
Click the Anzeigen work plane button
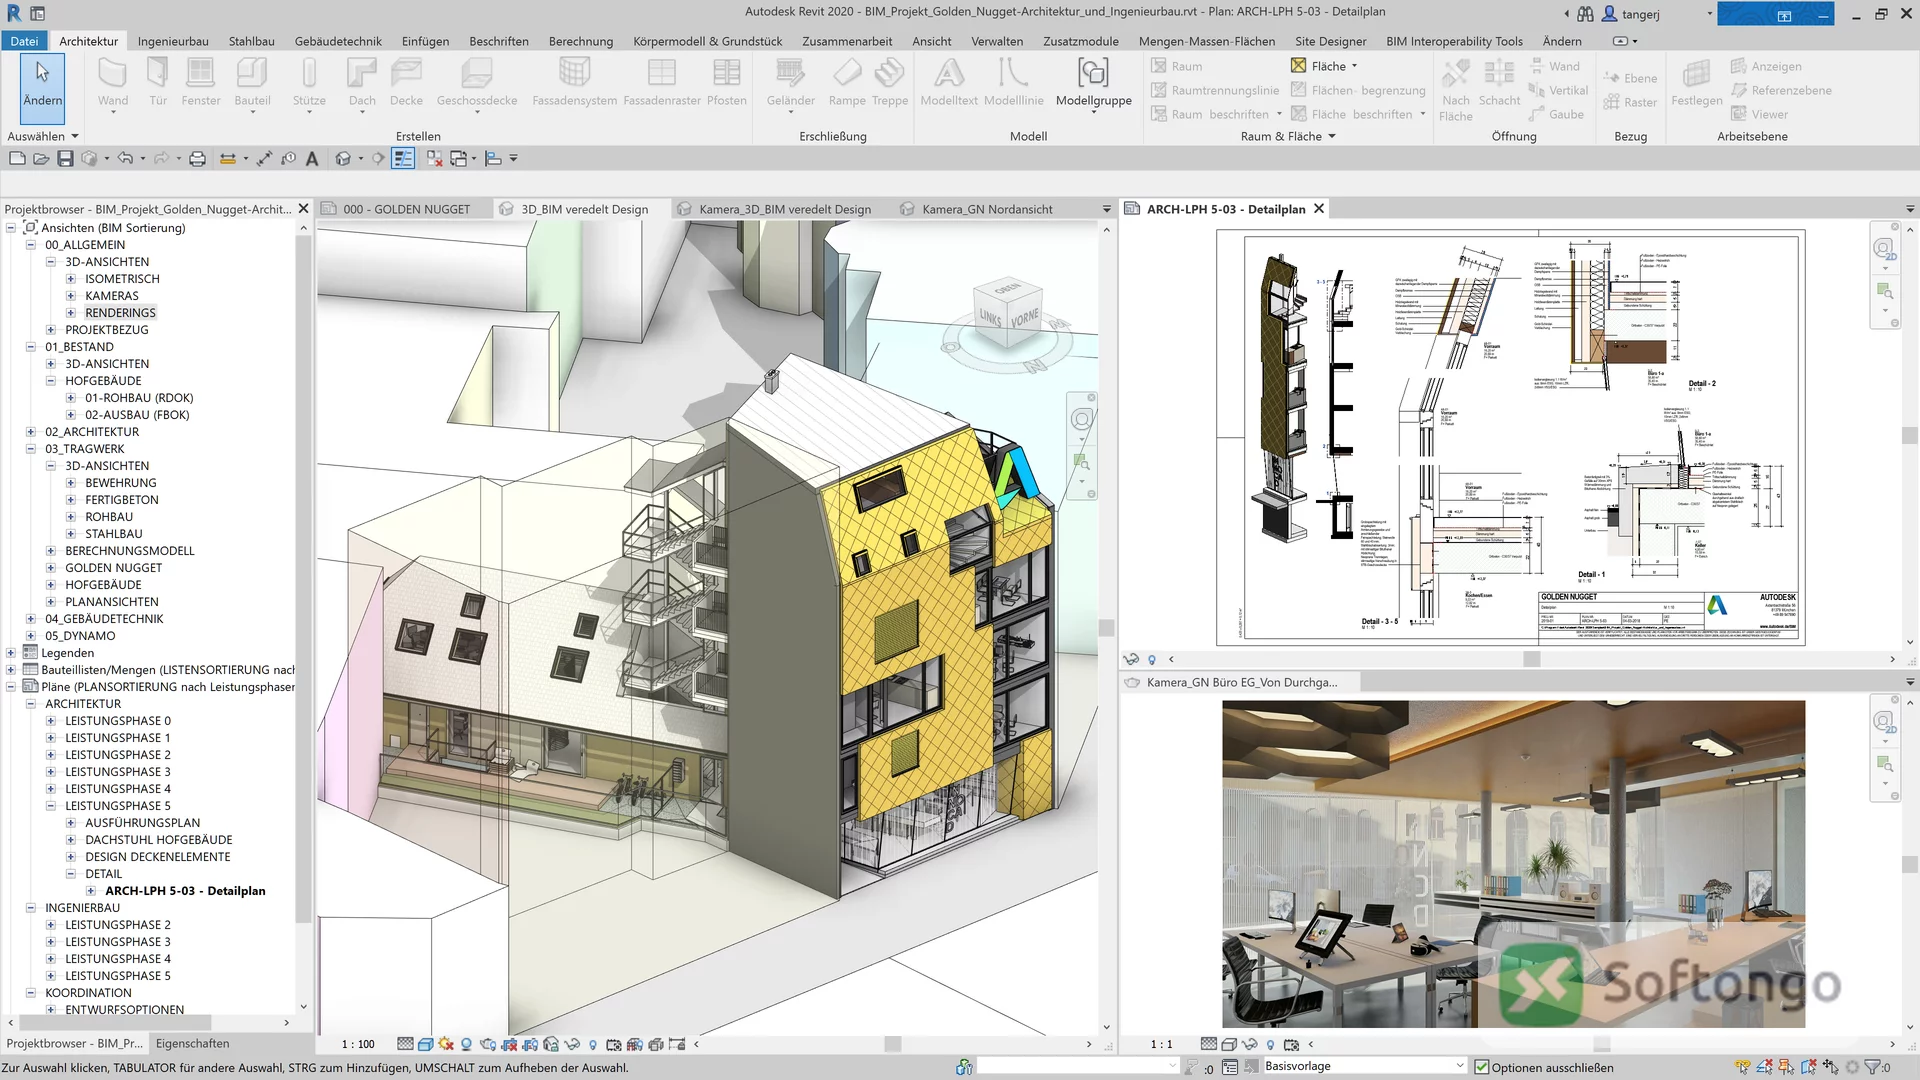click(x=1766, y=66)
